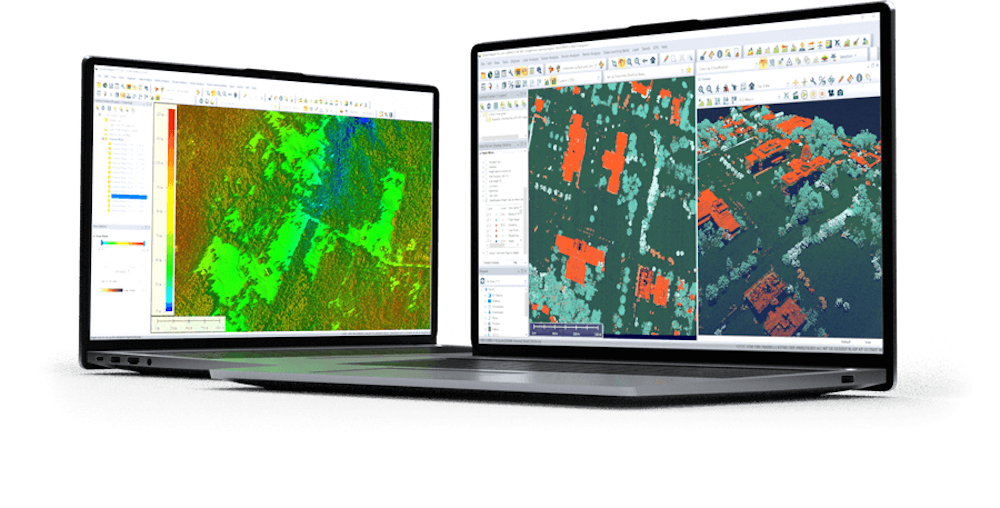This screenshot has width=1000, height=508.
Task: Select Pictures folder in file browser tree
Action: (x=496, y=323)
